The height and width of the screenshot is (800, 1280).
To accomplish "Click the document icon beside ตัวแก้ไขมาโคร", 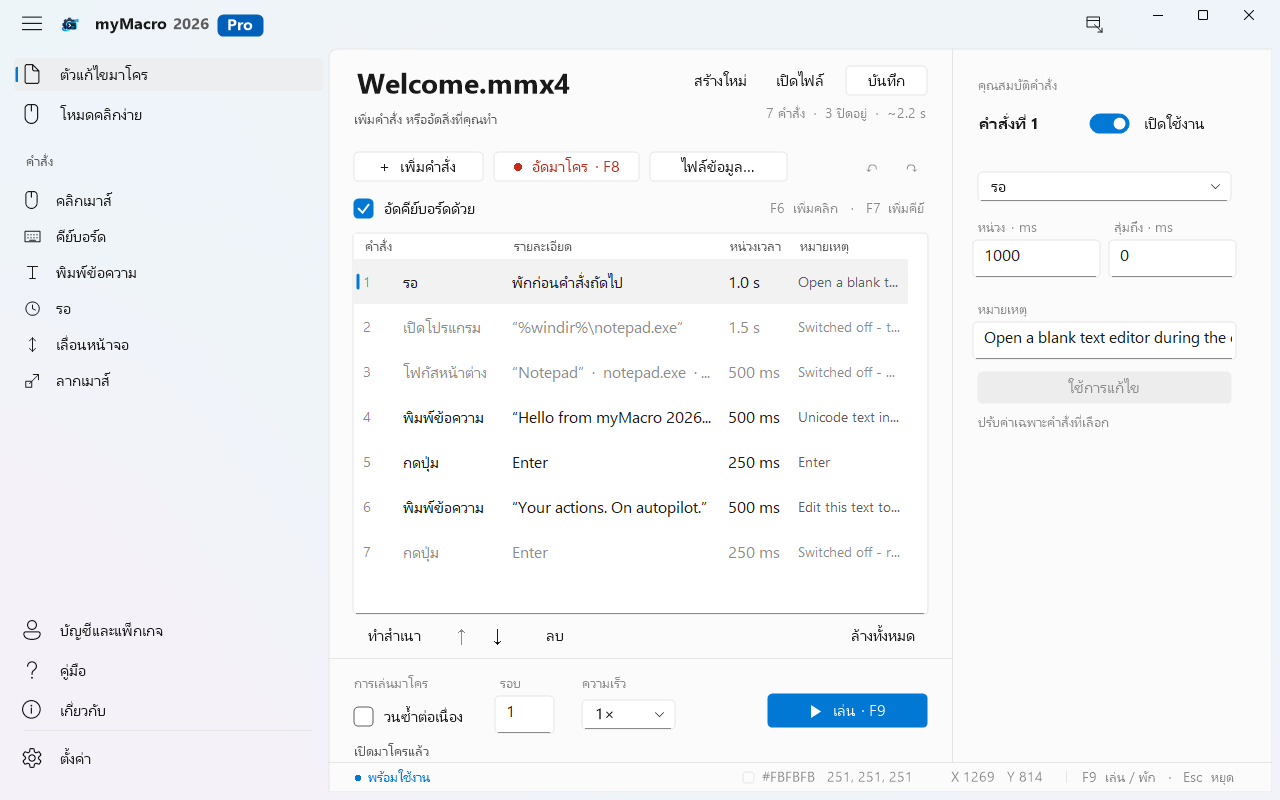I will click(x=32, y=74).
